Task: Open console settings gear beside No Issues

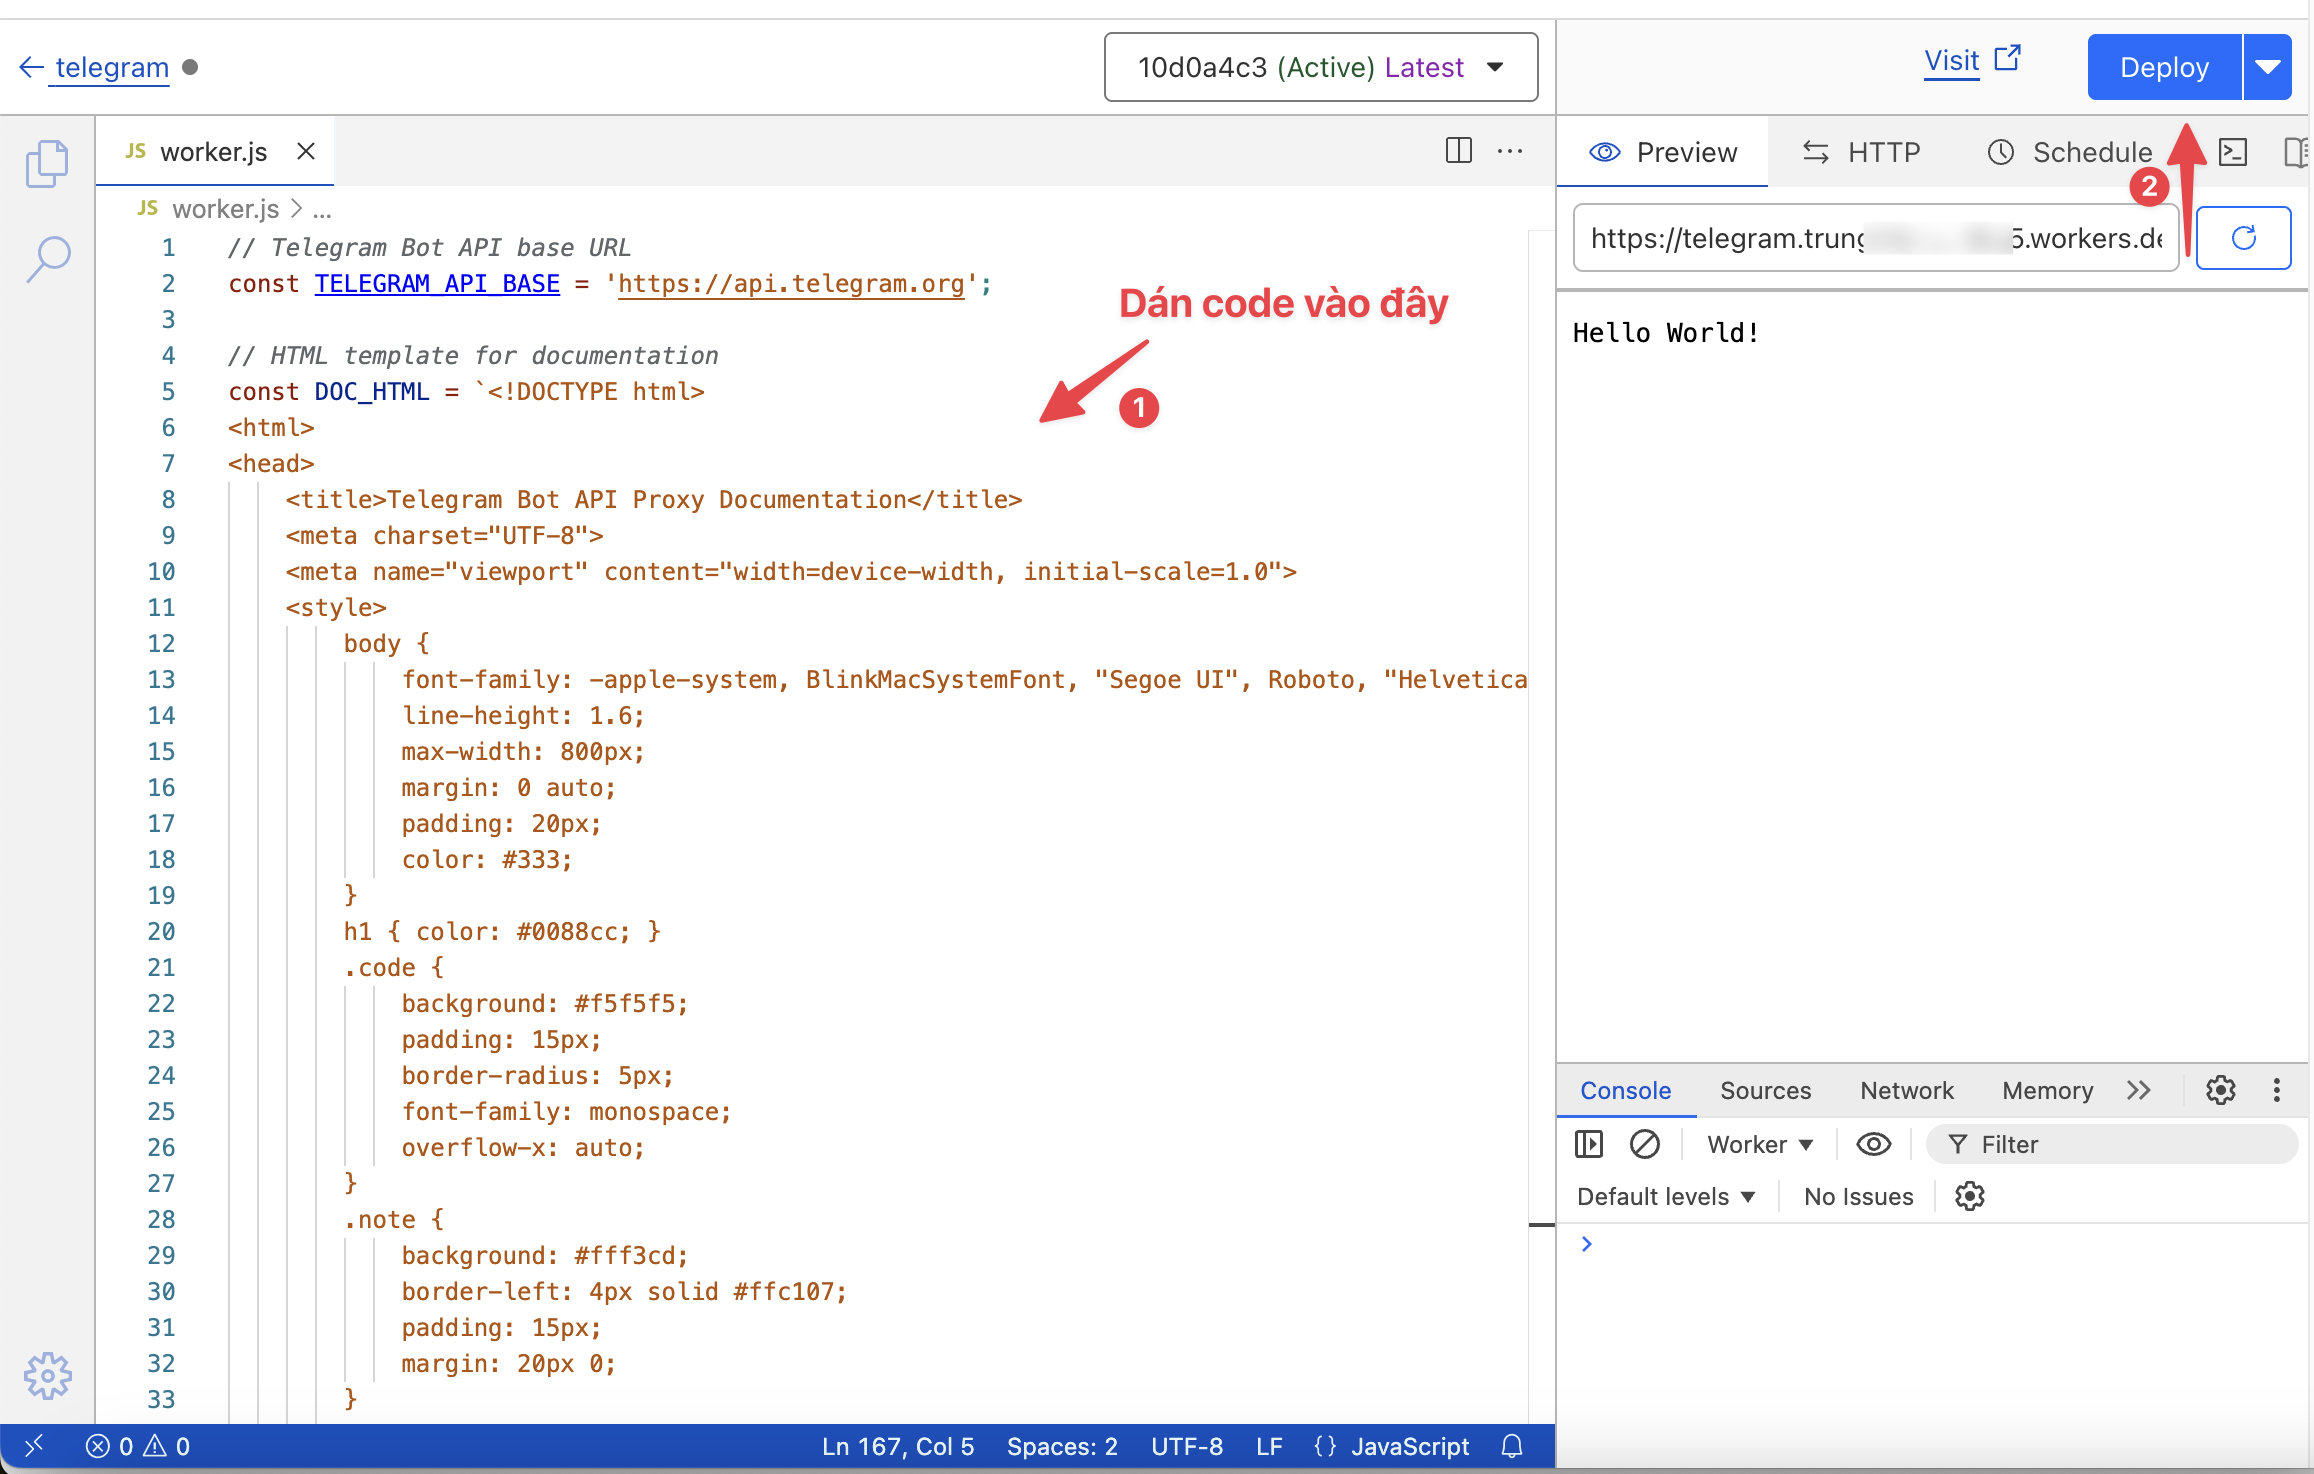Action: [x=1969, y=1196]
